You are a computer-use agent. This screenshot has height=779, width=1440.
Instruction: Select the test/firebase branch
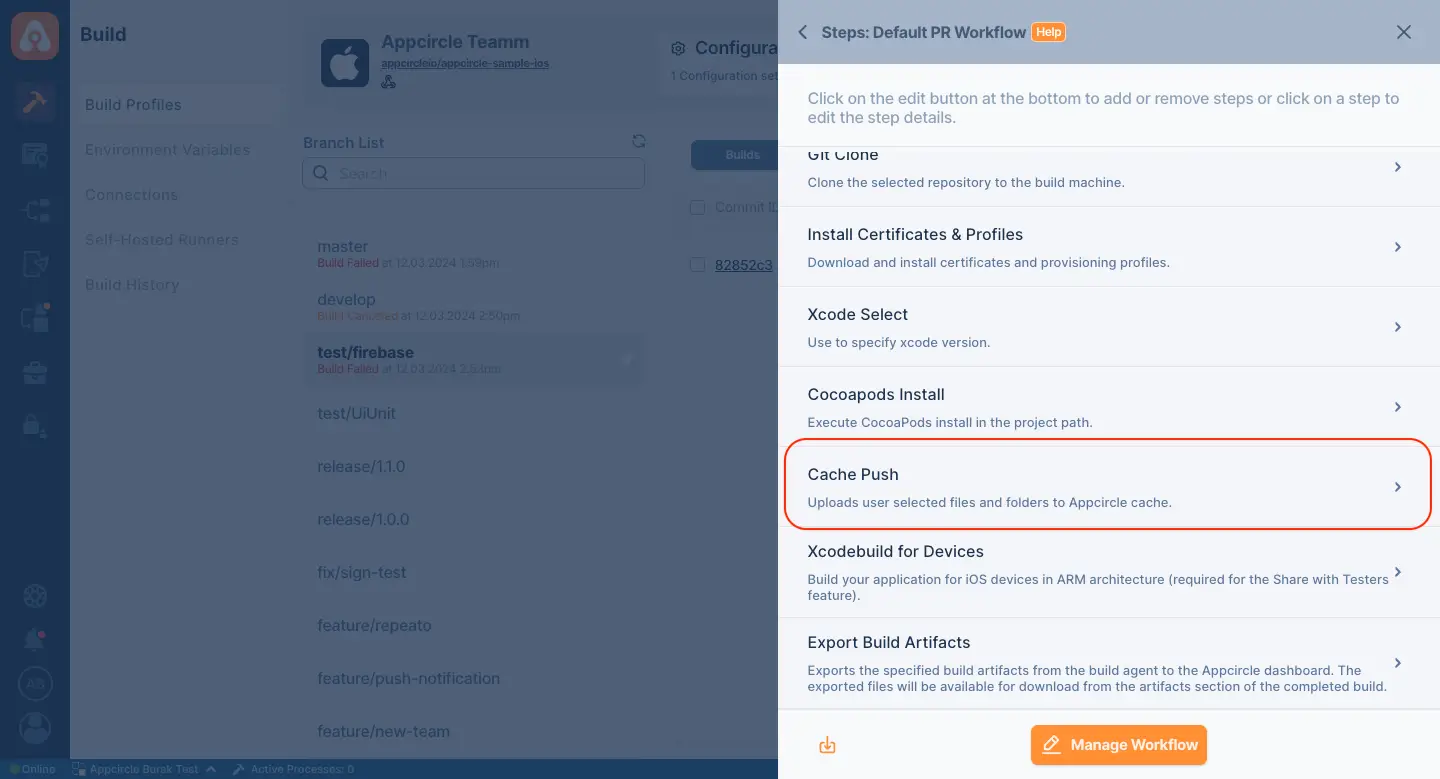(474, 360)
